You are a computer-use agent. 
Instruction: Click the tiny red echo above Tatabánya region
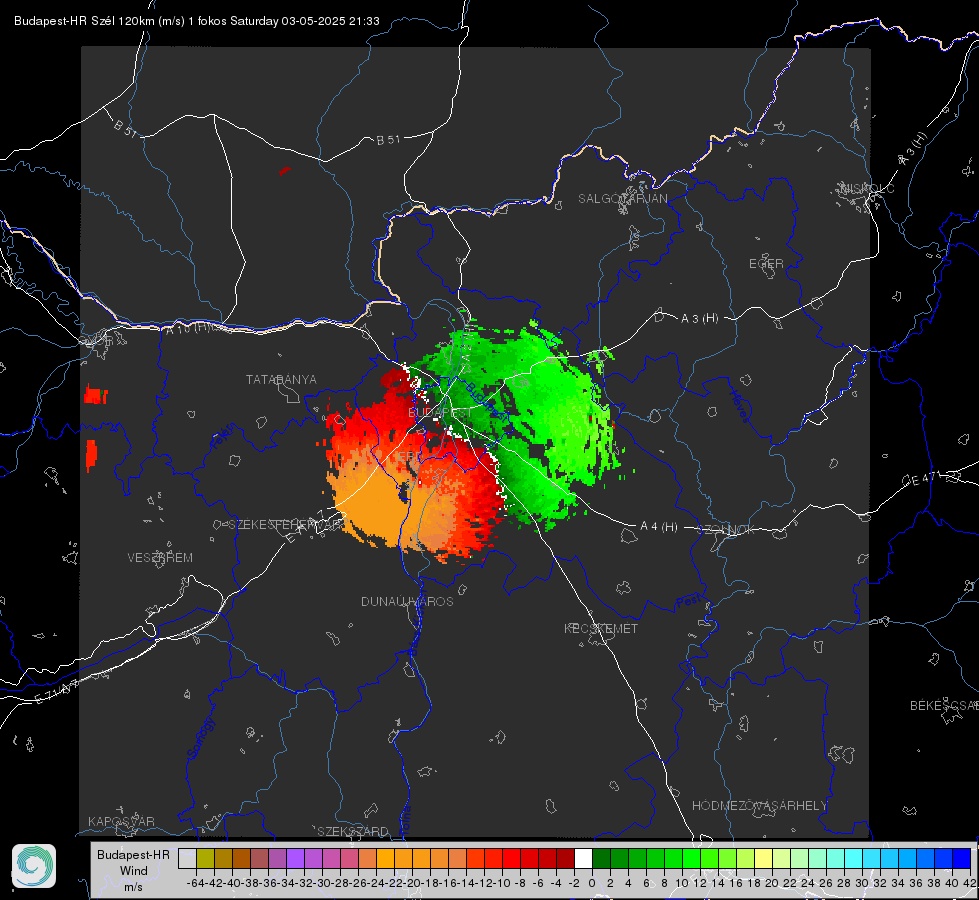click(285, 170)
